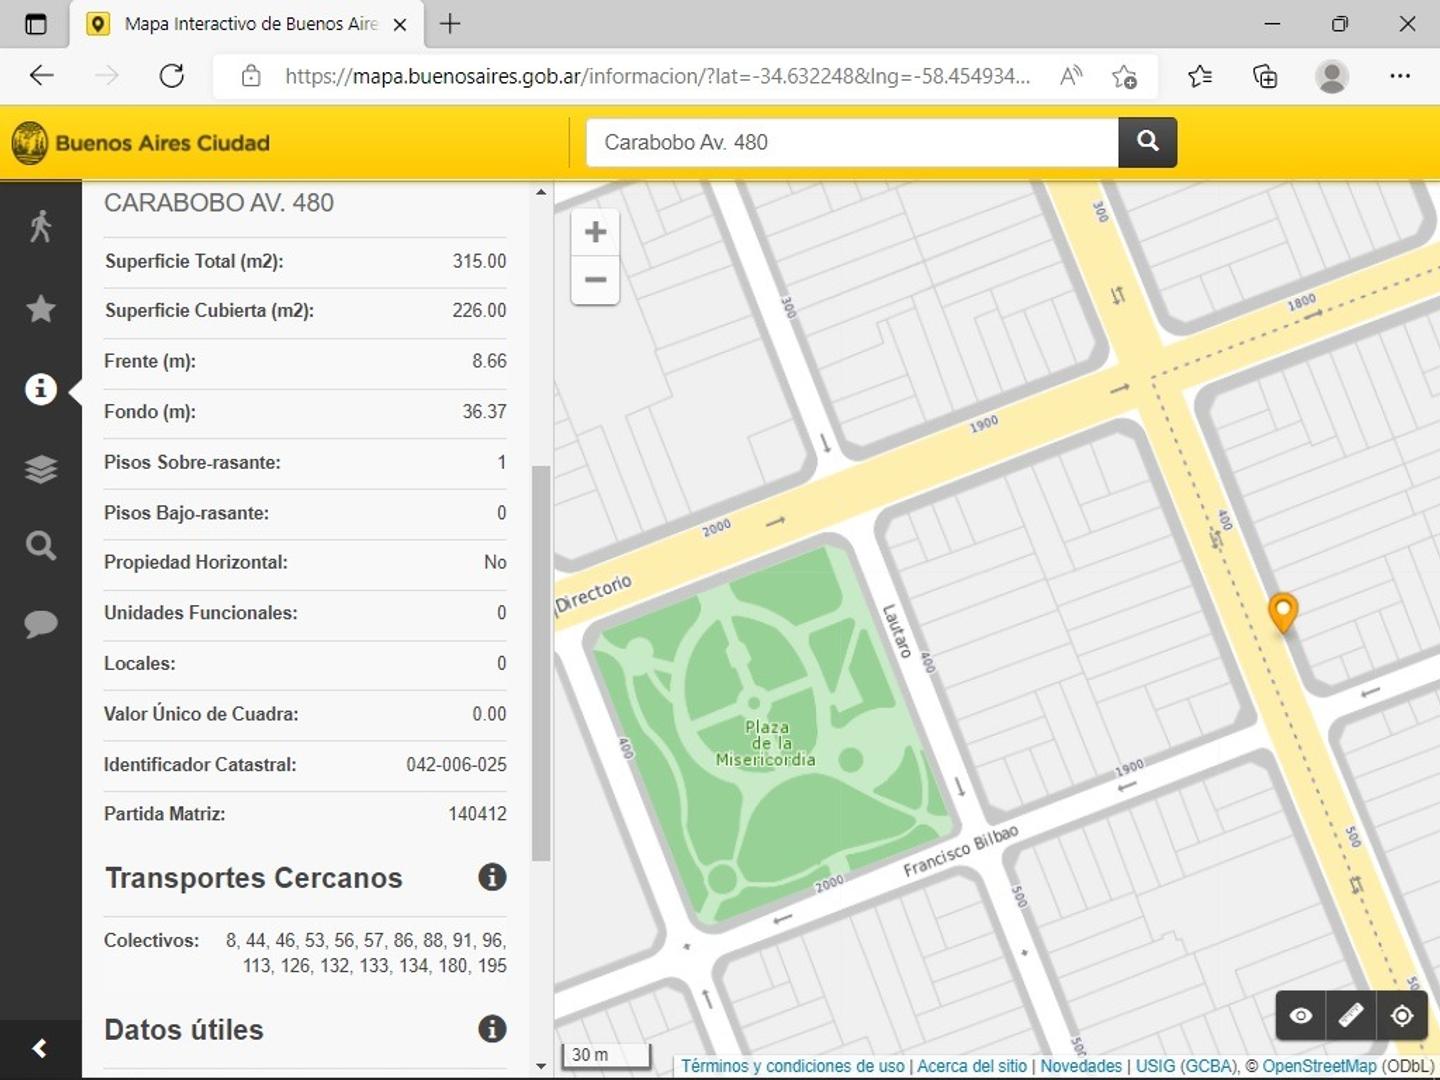
Task: Show info for Datos útiles
Action: pyautogui.click(x=492, y=1028)
